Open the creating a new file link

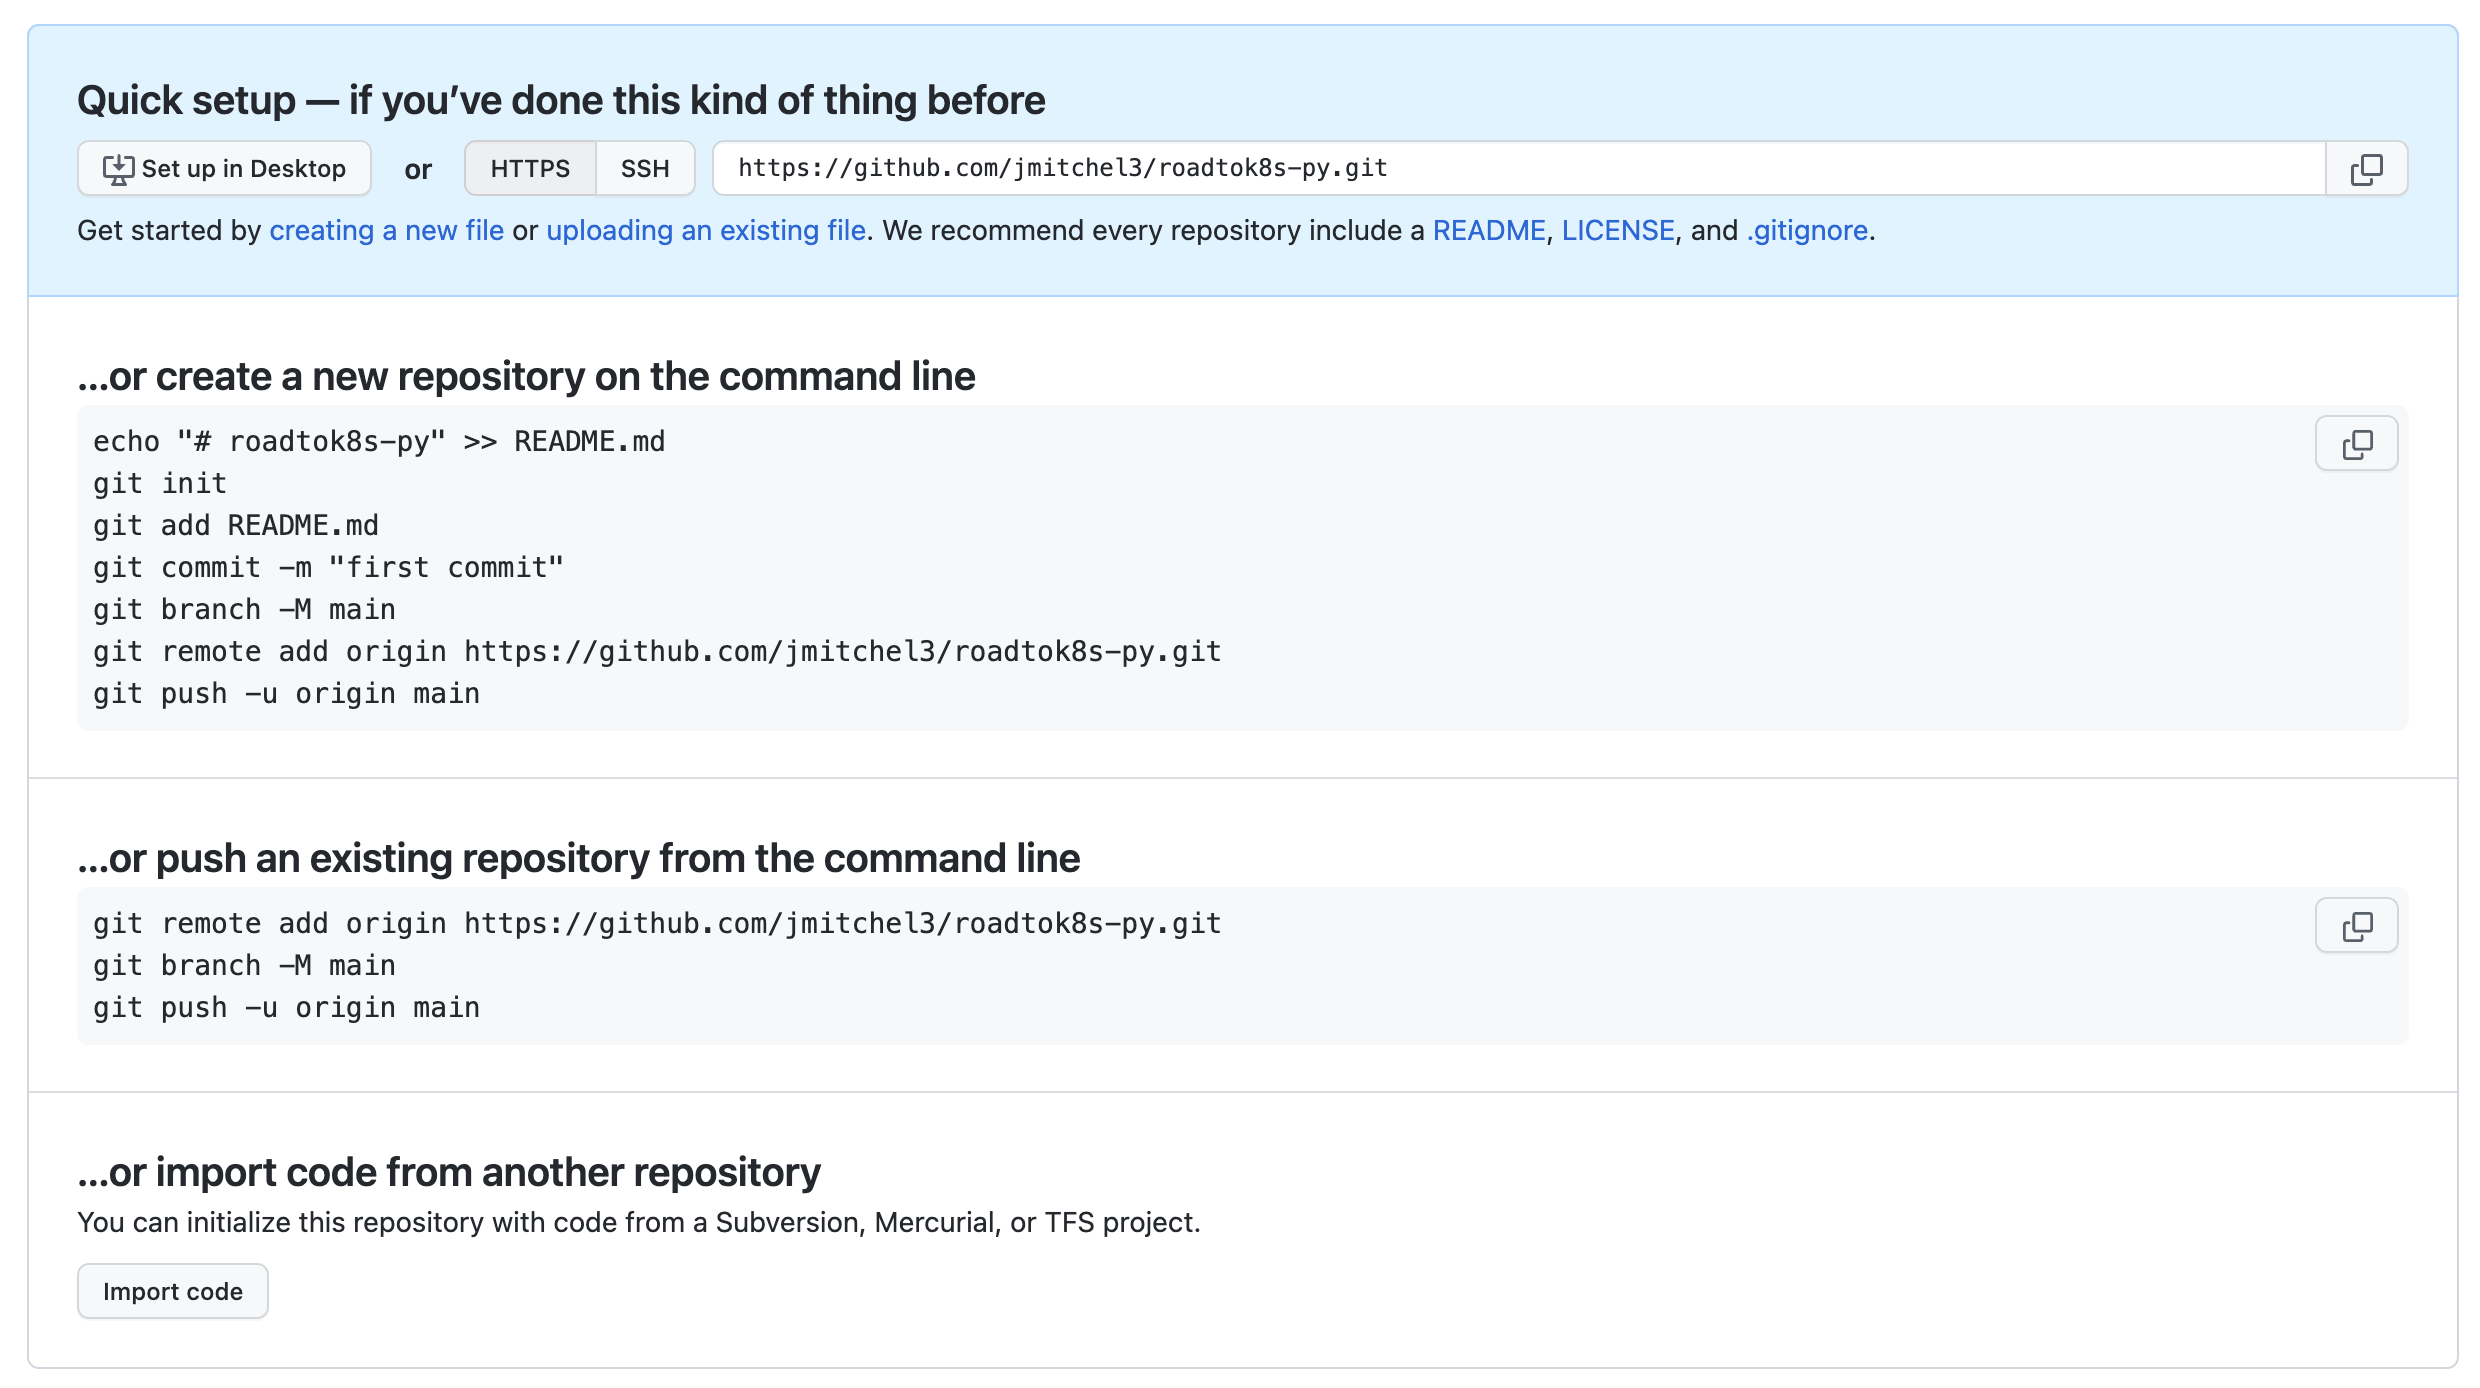pos(386,231)
